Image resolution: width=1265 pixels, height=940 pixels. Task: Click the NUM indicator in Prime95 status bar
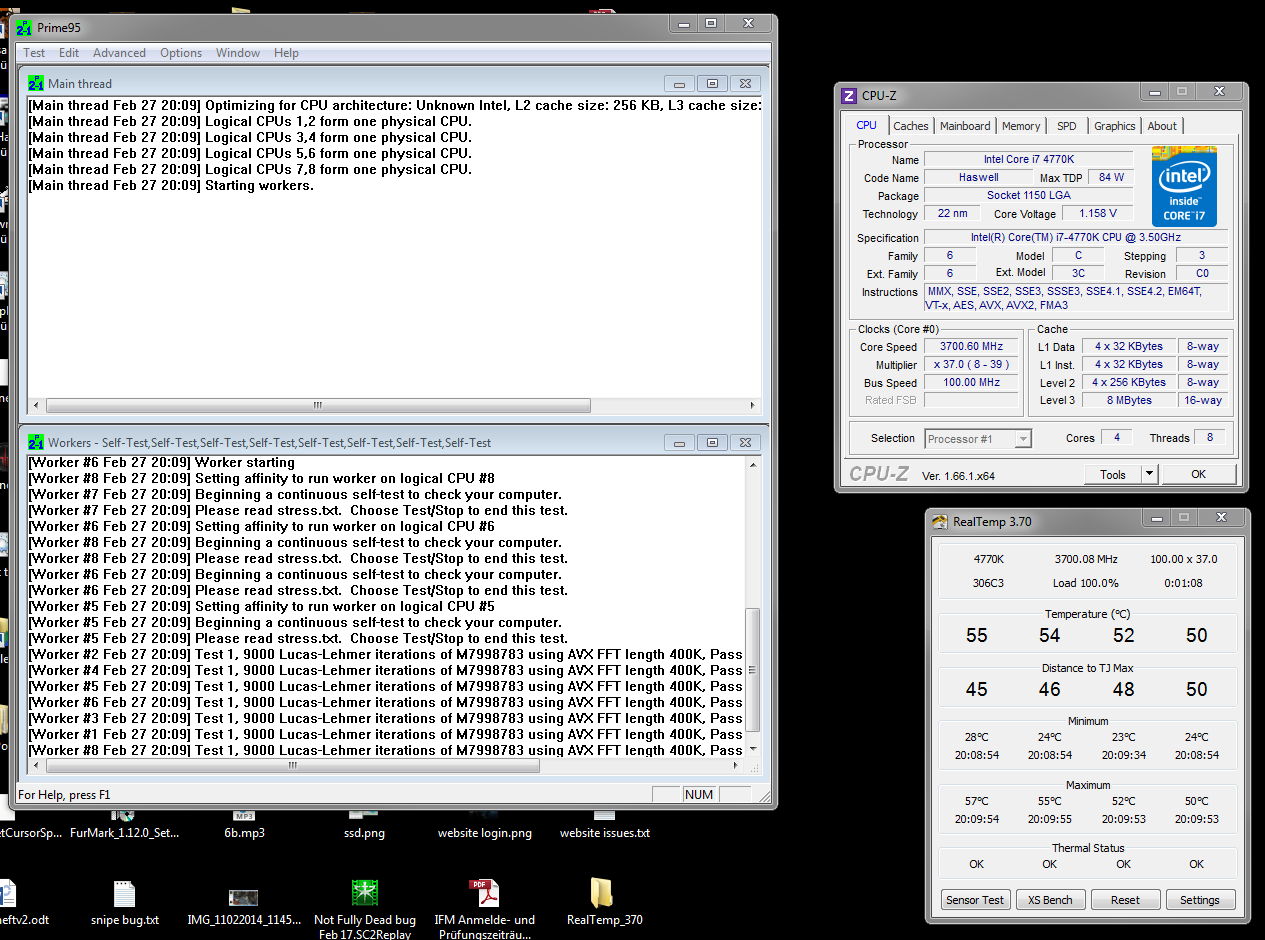point(699,794)
